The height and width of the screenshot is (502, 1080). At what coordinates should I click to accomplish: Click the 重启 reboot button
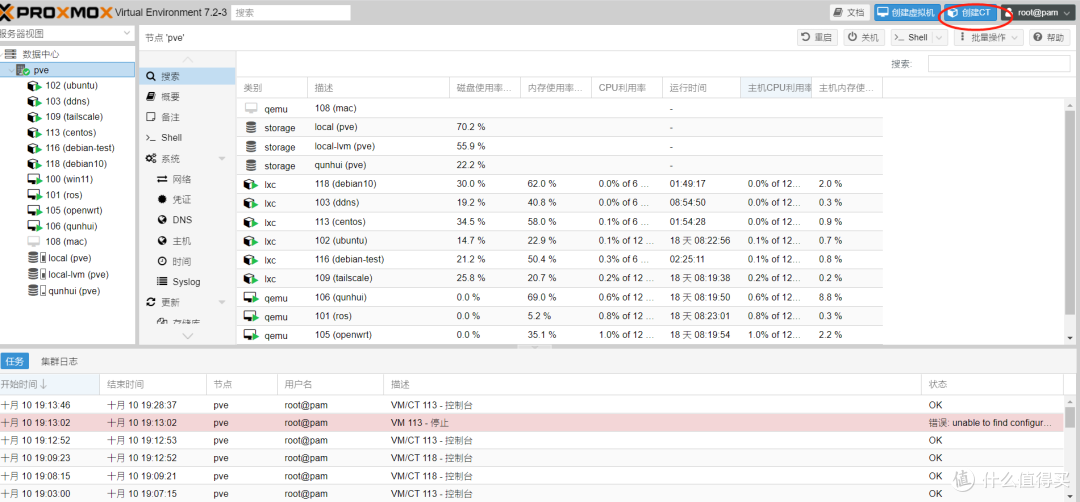(817, 37)
